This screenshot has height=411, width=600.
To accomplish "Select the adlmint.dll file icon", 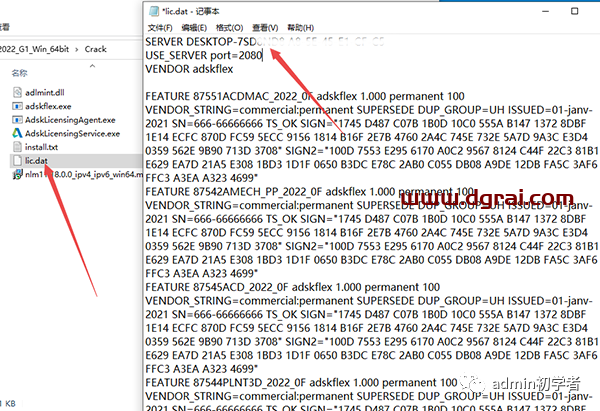I will coord(19,91).
